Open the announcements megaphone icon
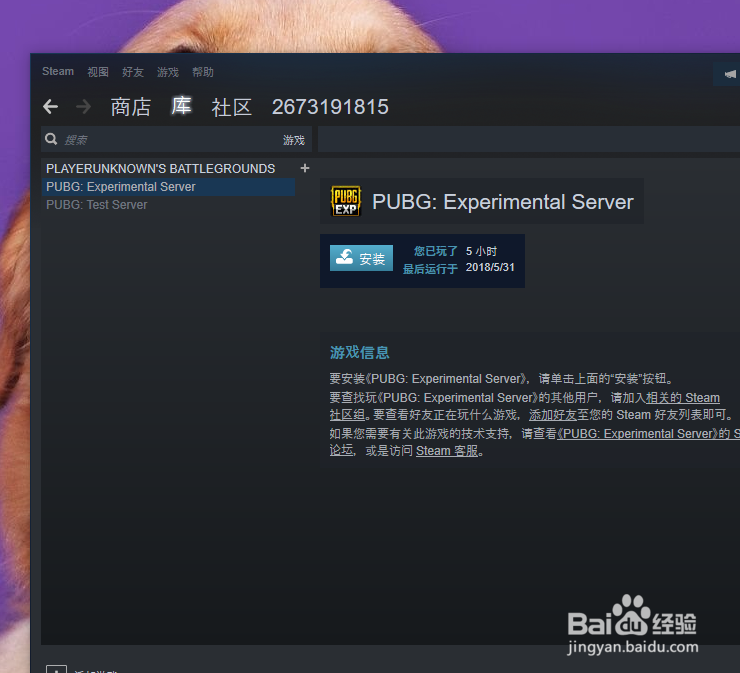The width and height of the screenshot is (740, 673). 730,74
